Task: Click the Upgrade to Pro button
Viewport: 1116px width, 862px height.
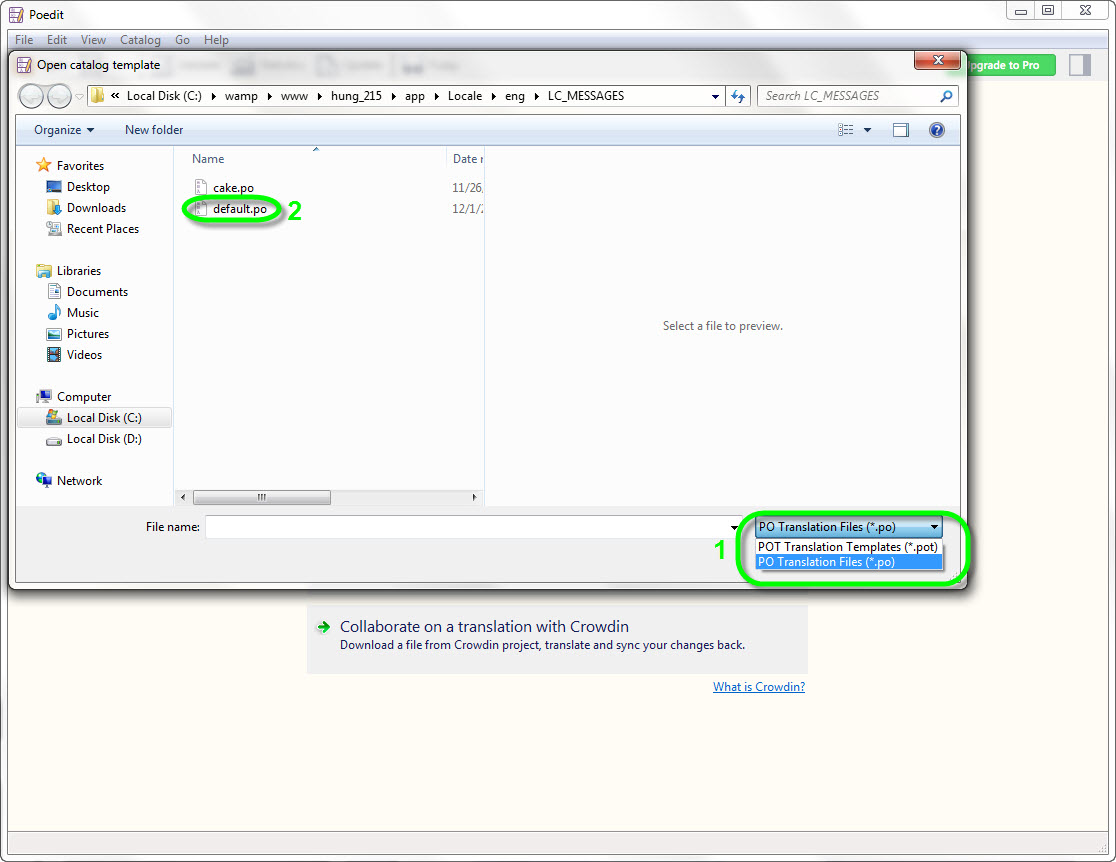Action: click(x=1011, y=65)
